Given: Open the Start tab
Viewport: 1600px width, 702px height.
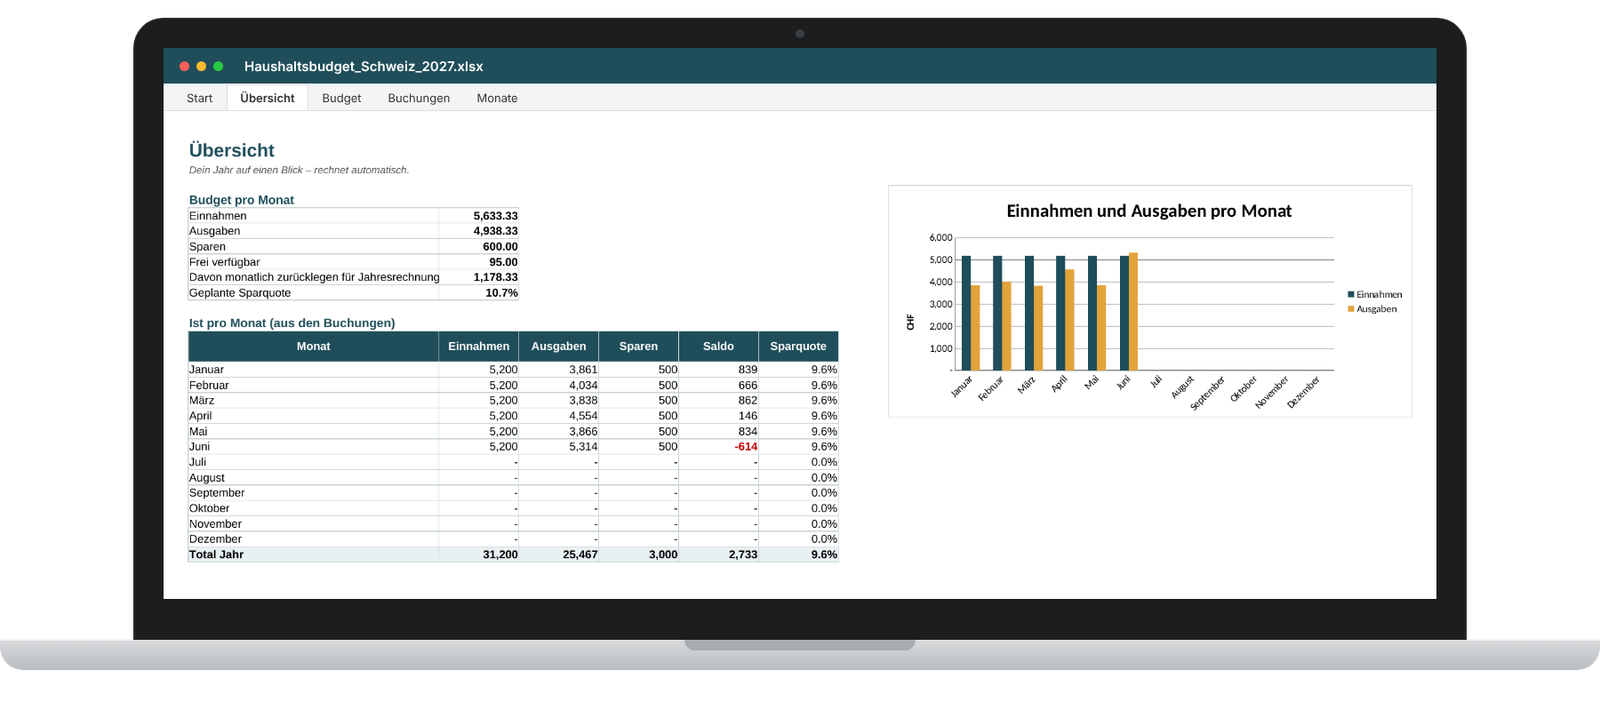Looking at the screenshot, I should coord(199,98).
